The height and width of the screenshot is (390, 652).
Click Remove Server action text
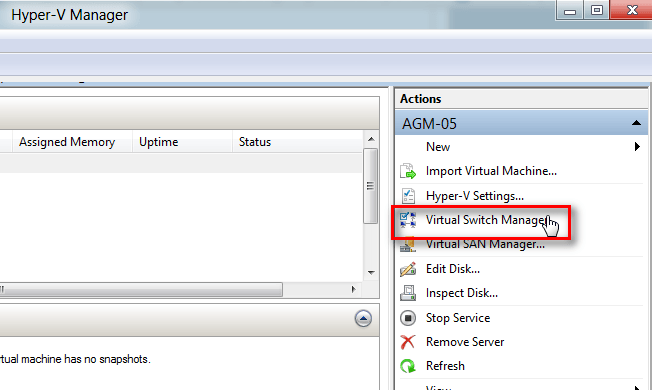[465, 342]
